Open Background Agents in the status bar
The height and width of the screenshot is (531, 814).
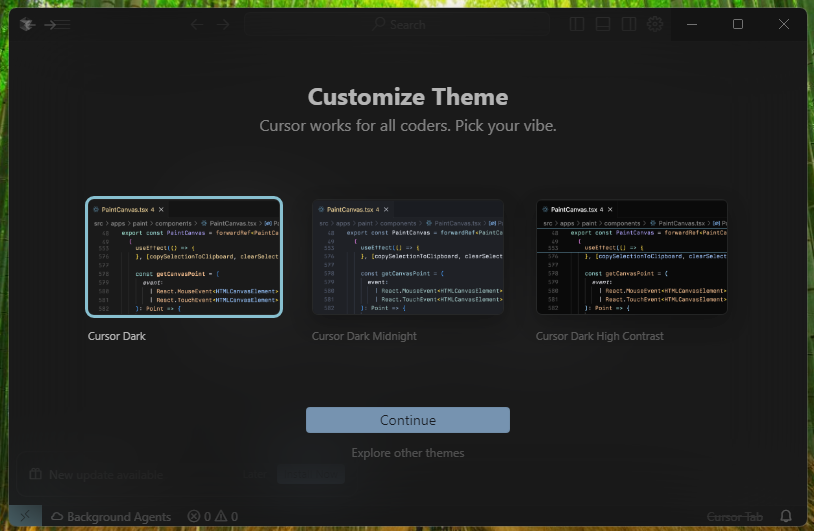tap(111, 516)
